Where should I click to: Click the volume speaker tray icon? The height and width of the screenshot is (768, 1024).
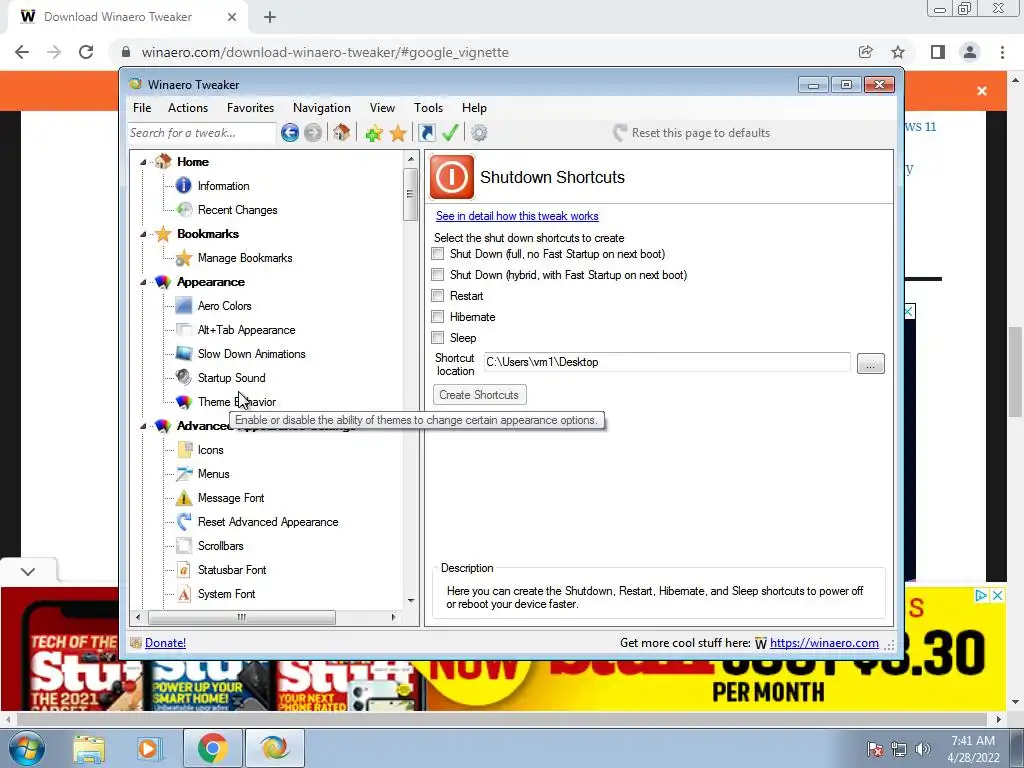pyautogui.click(x=923, y=749)
